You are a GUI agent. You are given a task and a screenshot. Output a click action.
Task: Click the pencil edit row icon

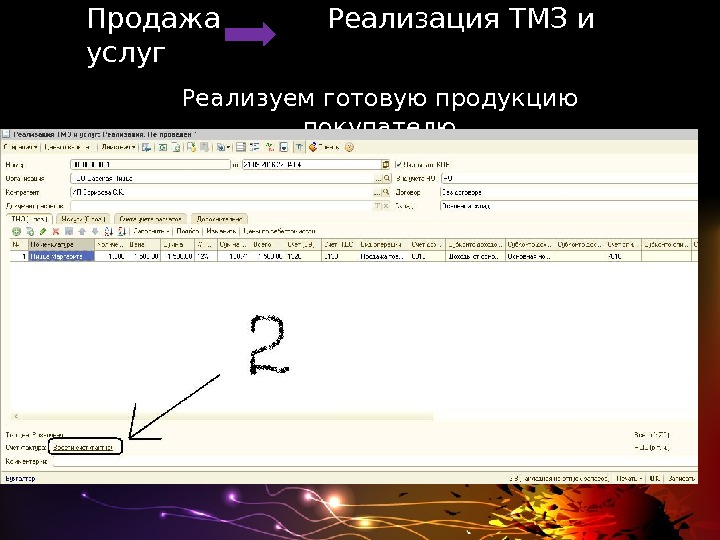tap(43, 231)
